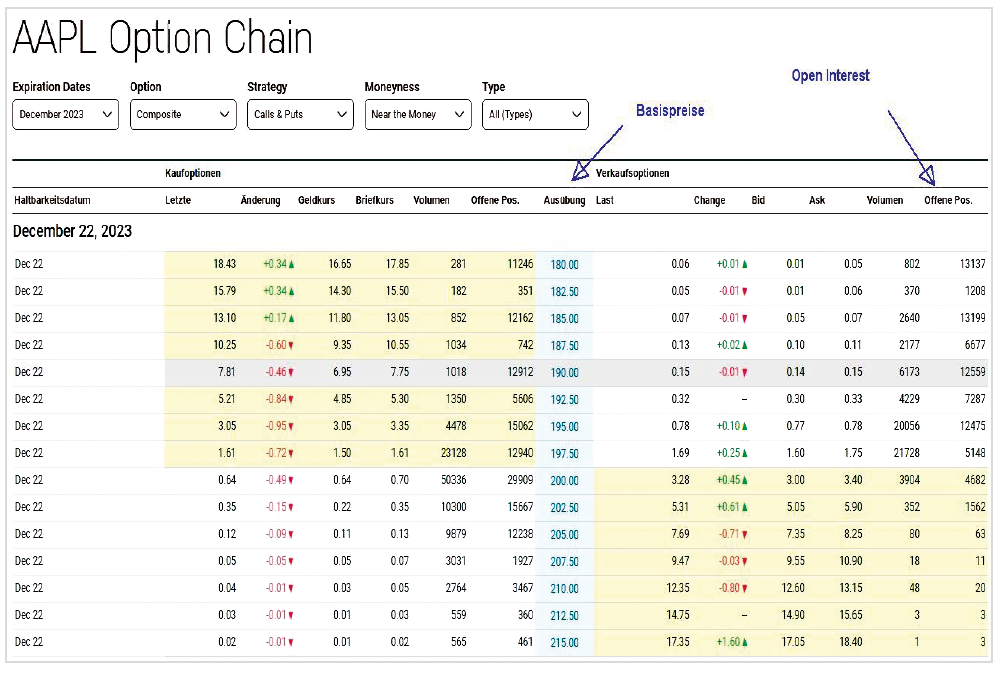
Task: Open strike price 197.50
Action: [x=564, y=453]
